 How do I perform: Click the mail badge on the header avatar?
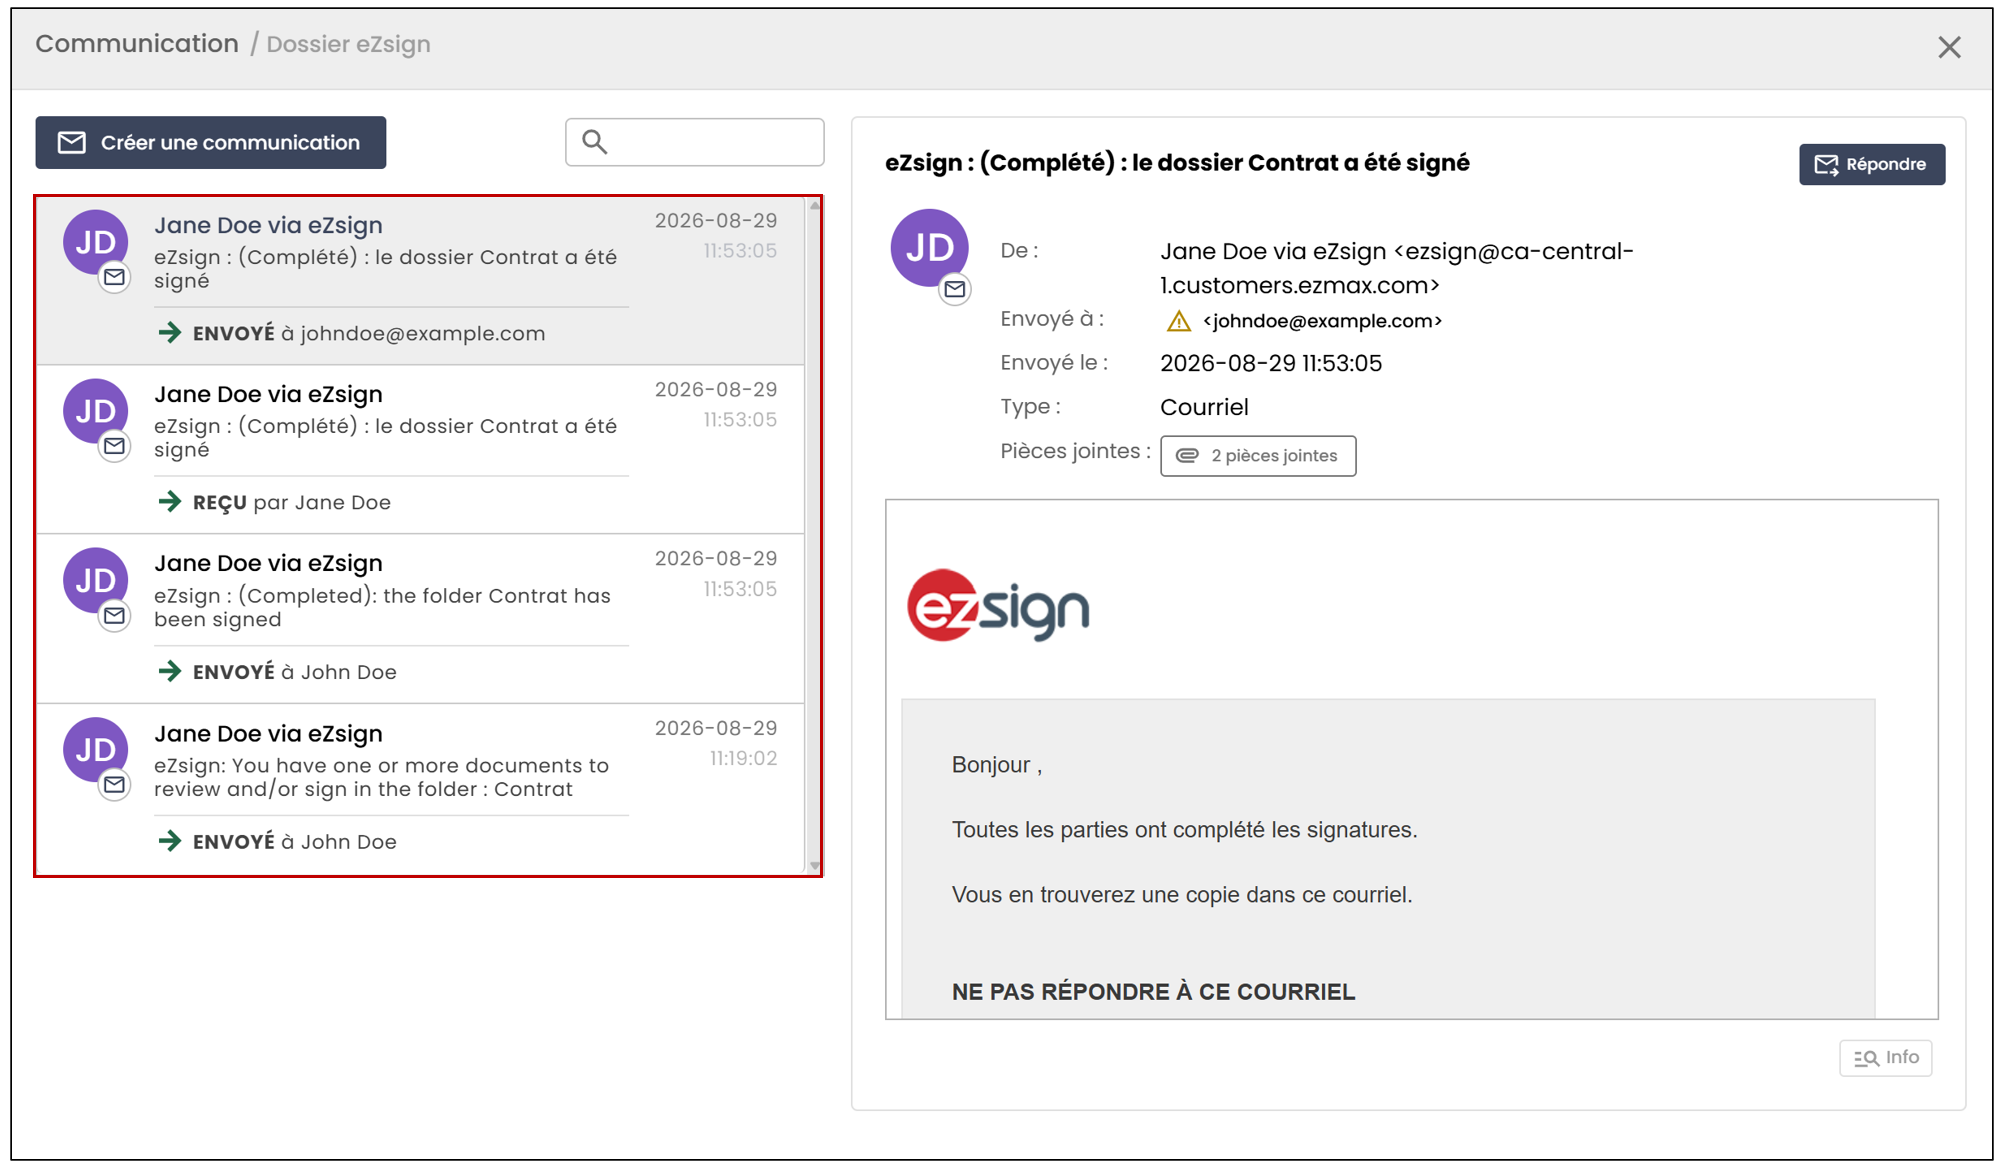click(955, 290)
